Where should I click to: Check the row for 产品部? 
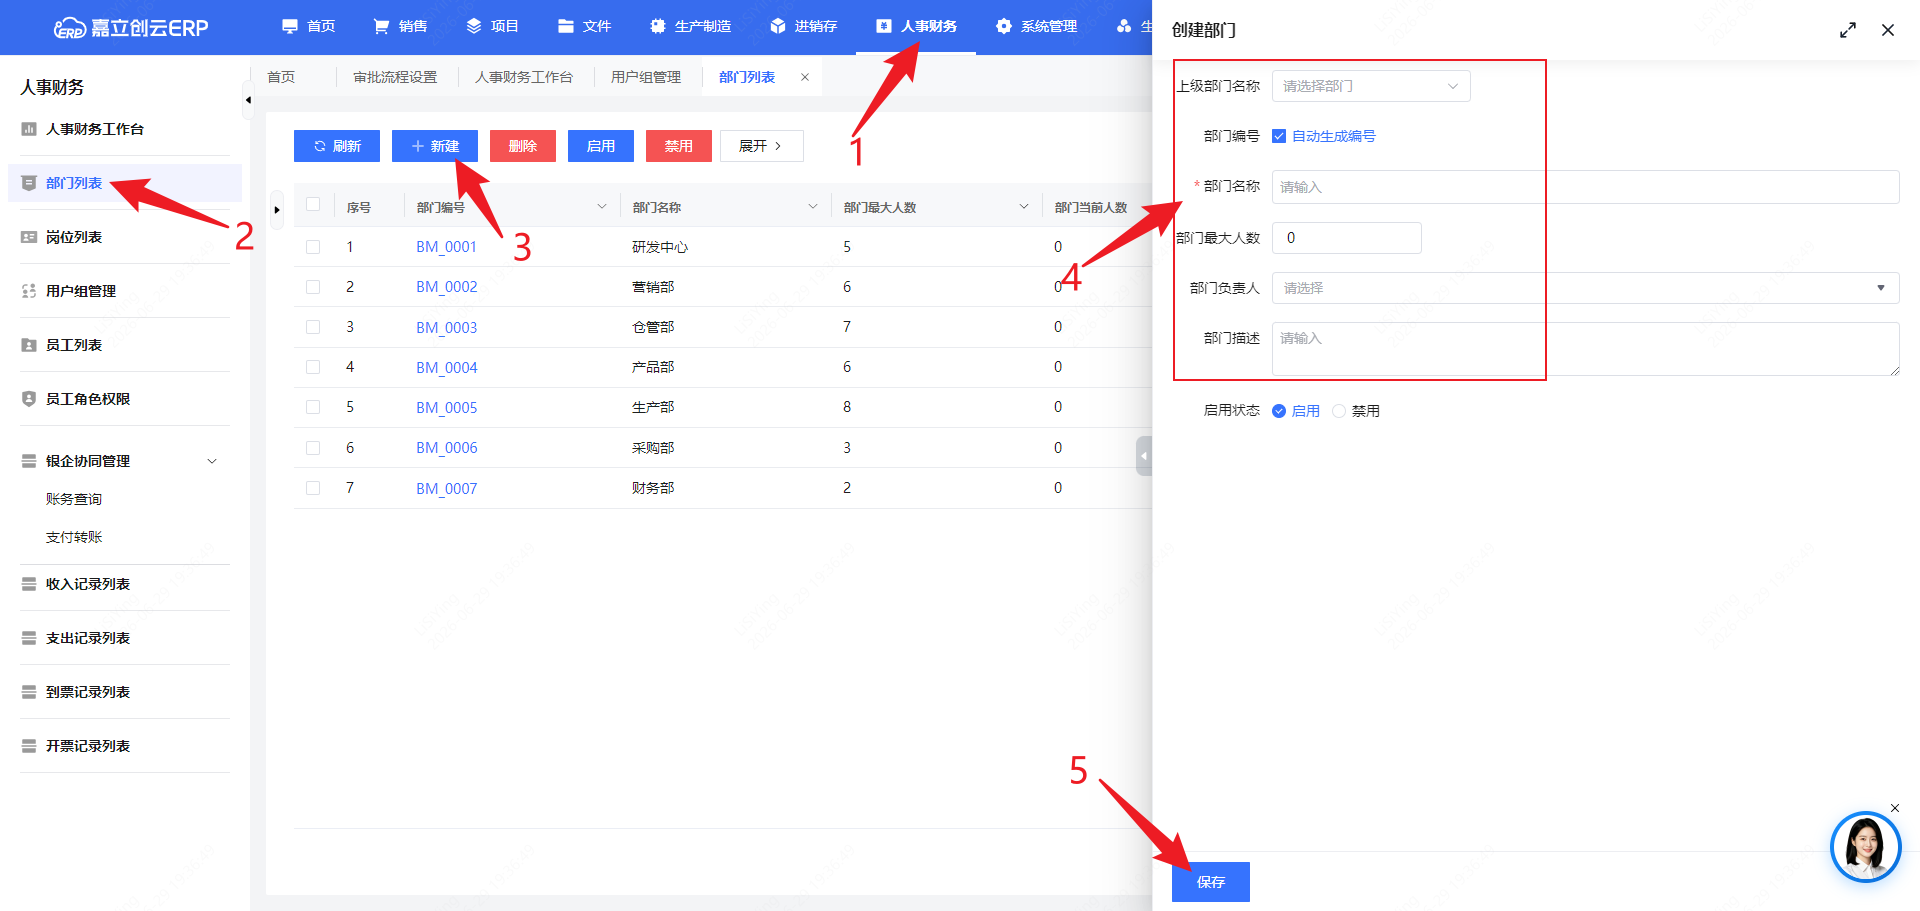pos(313,367)
